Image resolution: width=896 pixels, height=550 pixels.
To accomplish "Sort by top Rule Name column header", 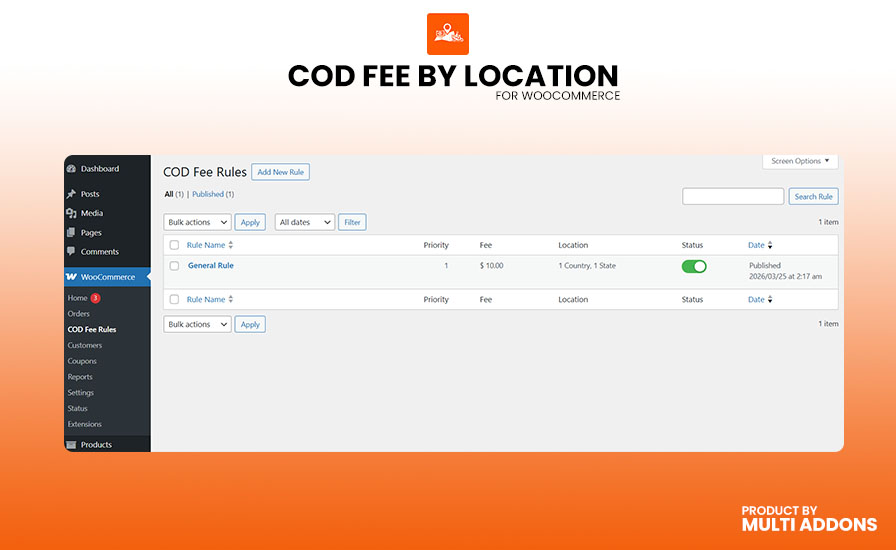I will coord(206,245).
